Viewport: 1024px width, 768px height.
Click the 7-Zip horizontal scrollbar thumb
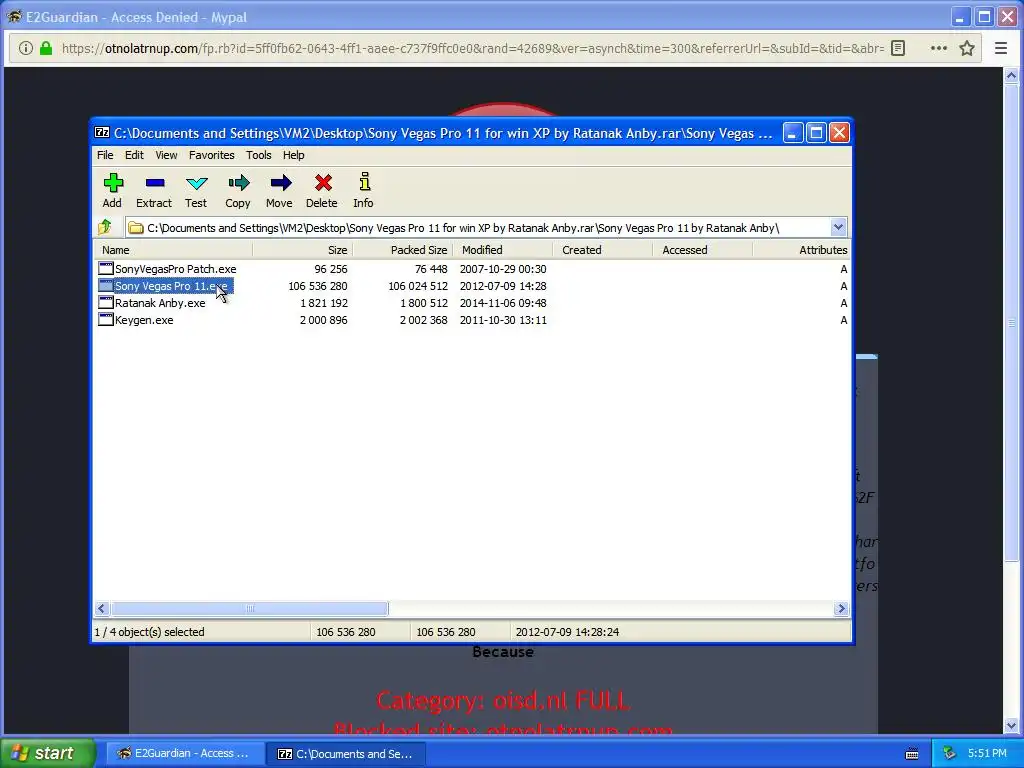[249, 608]
